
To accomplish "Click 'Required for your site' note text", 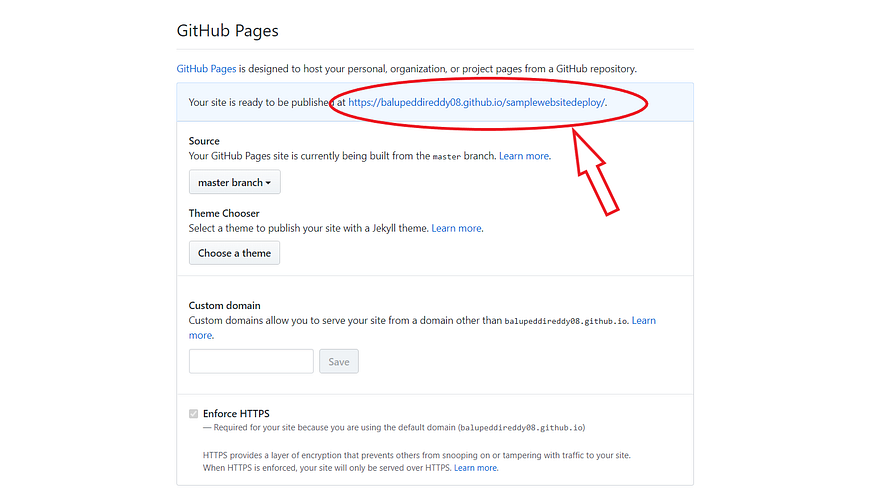I will (x=393, y=428).
